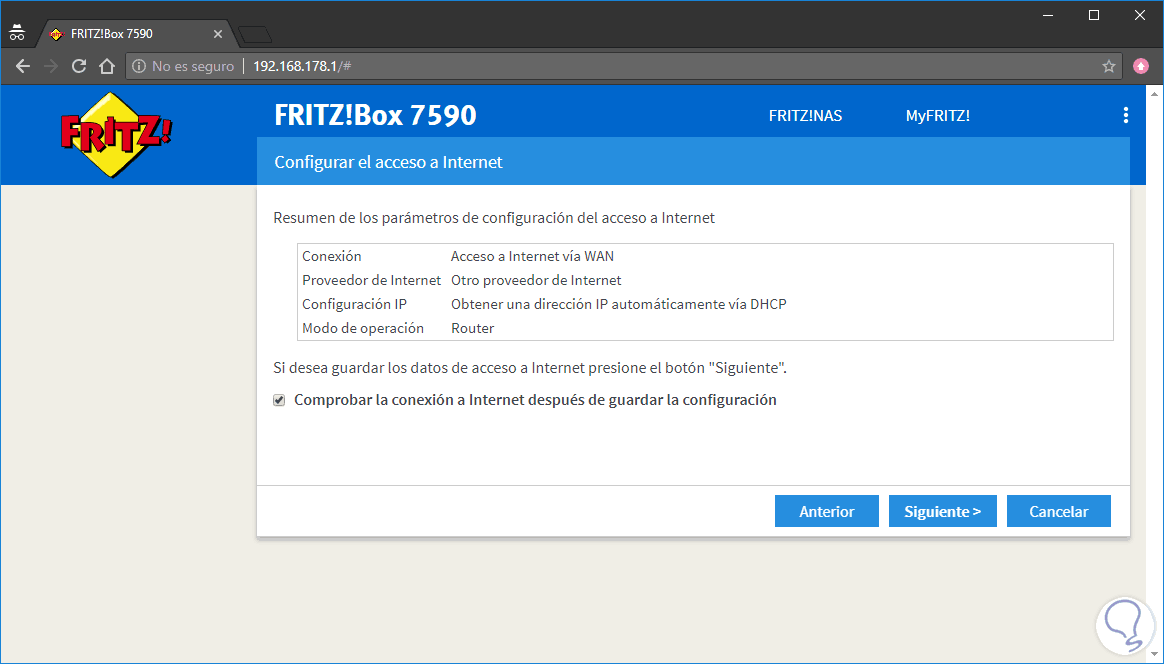Uncheck 'Comprobar la conexión a Internet' checkbox
Viewport: 1164px width, 664px height.
click(x=279, y=400)
